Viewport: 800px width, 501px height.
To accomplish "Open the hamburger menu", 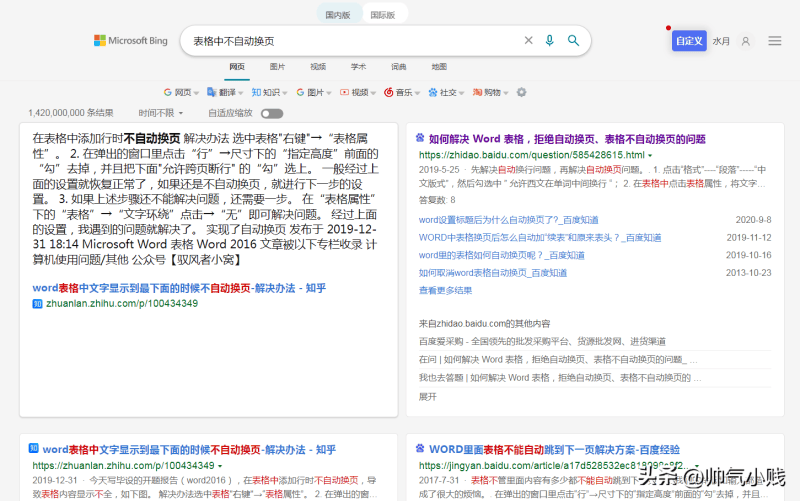I will [774, 41].
